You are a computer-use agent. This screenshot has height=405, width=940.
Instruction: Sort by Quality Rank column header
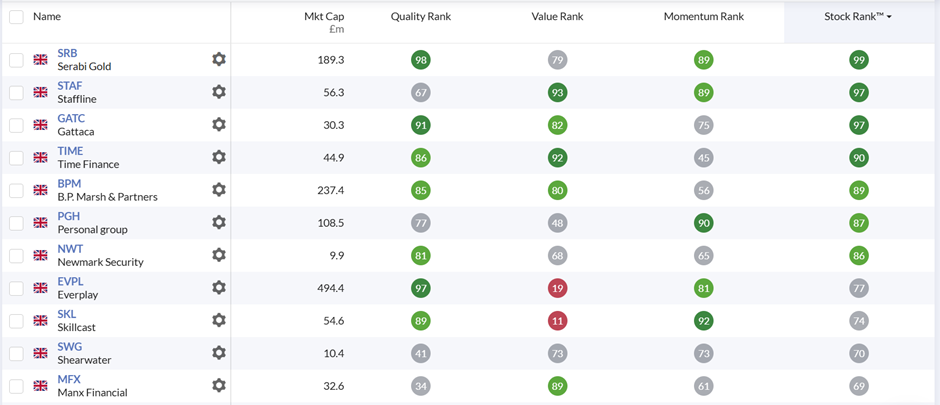coord(420,17)
